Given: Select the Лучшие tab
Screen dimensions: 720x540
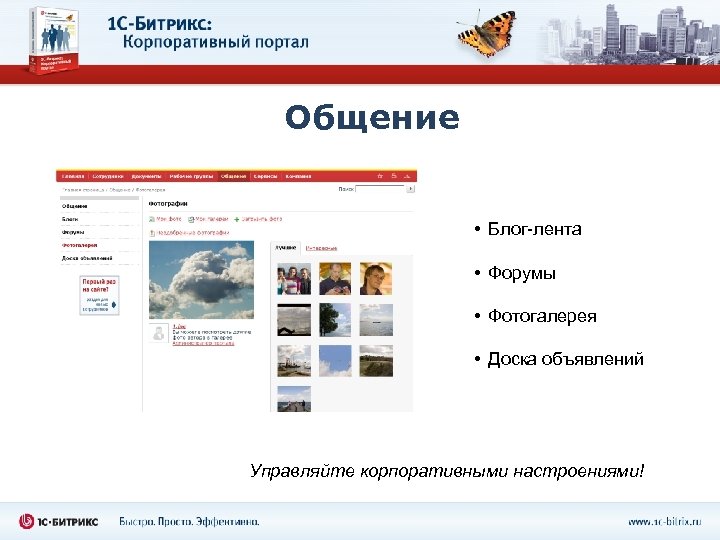Looking at the screenshot, I should [285, 248].
